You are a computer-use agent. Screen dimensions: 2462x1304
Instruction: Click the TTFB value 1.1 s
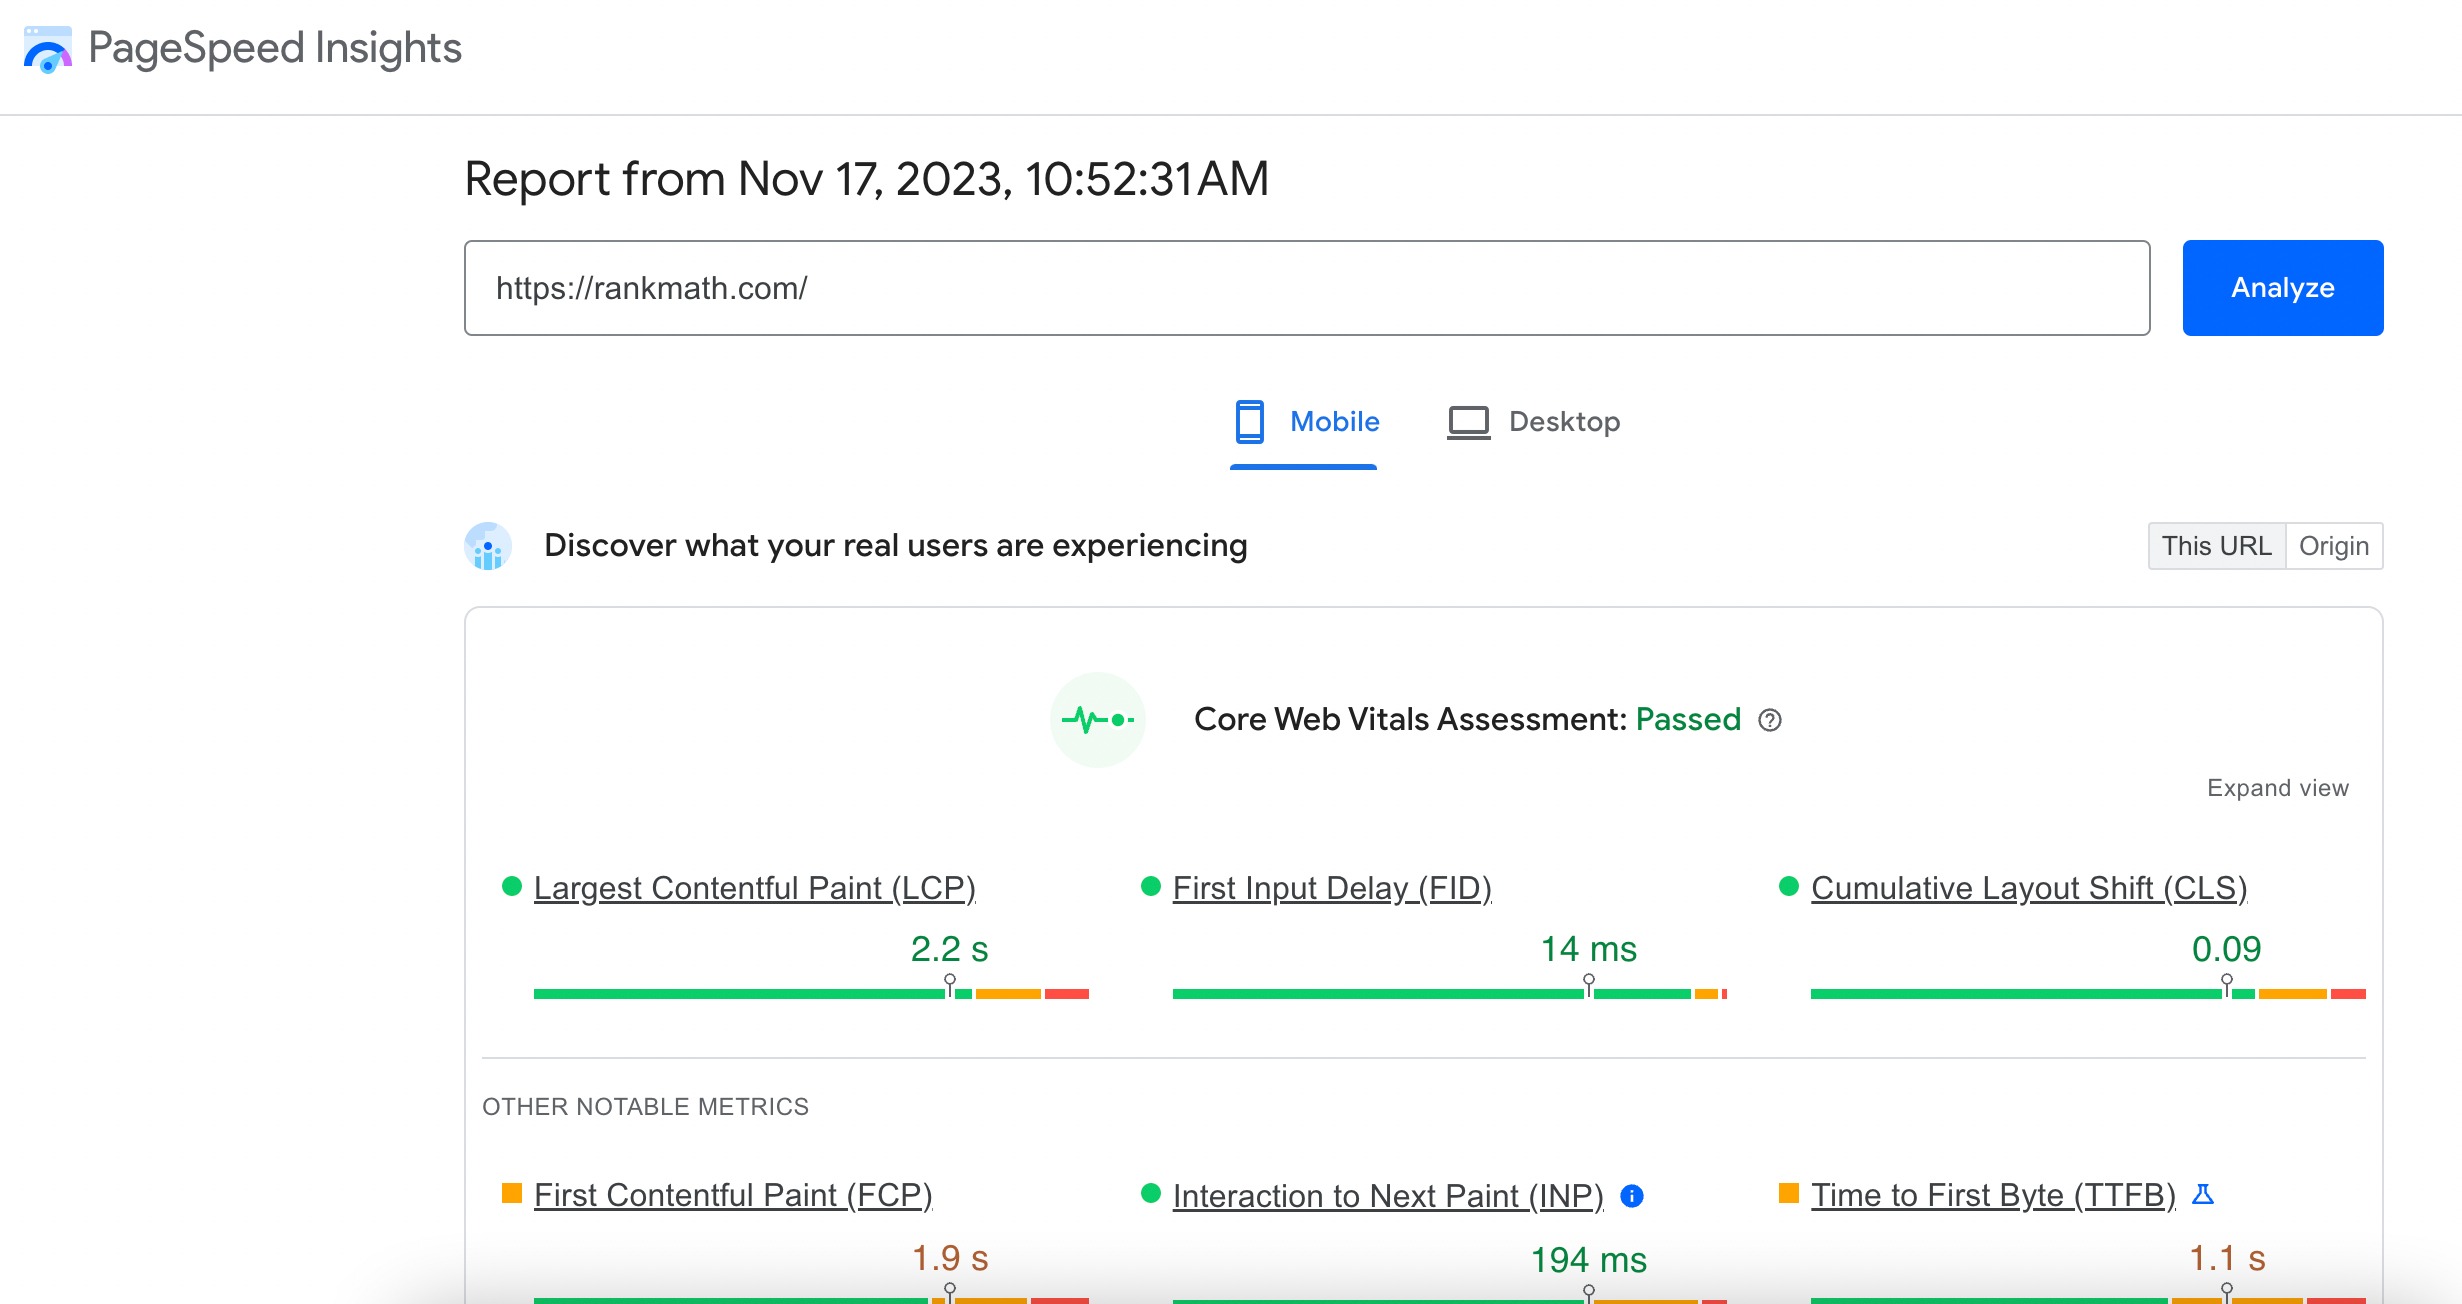click(2227, 1258)
